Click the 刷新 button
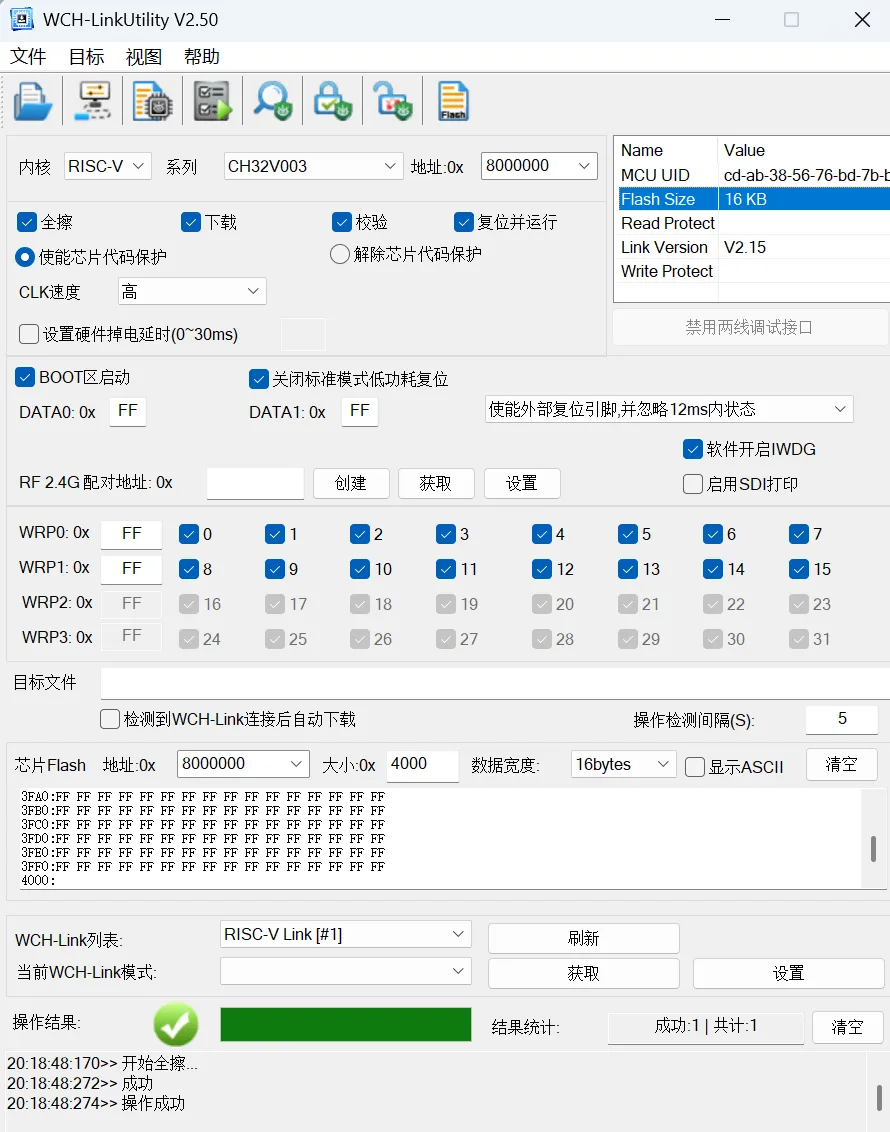Screen dimensions: 890x1132 pos(583,938)
